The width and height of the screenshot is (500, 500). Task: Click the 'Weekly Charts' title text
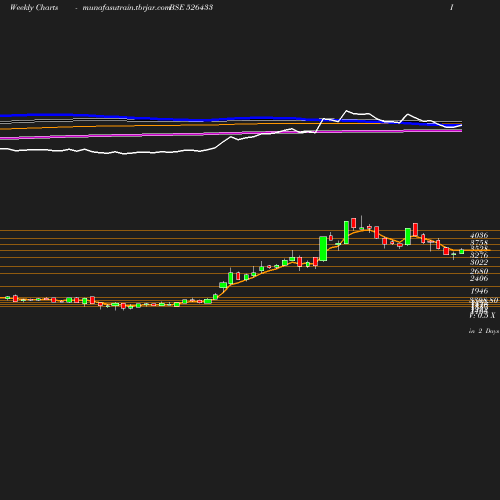[34, 7]
